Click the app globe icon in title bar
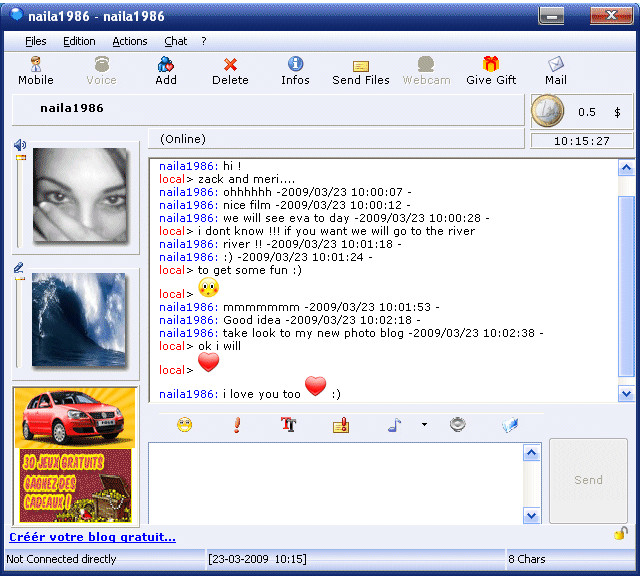Screen dimensions: 640x576 [17, 14]
